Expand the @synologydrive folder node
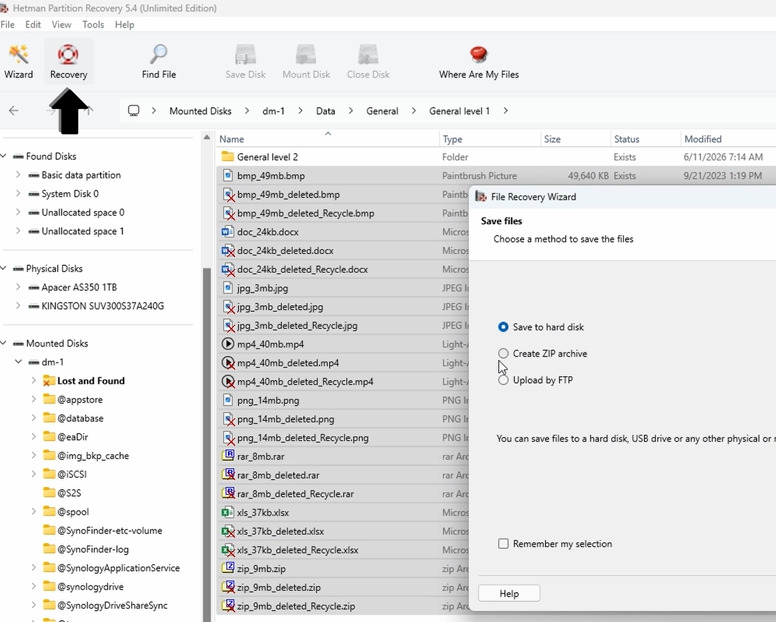 point(33,586)
